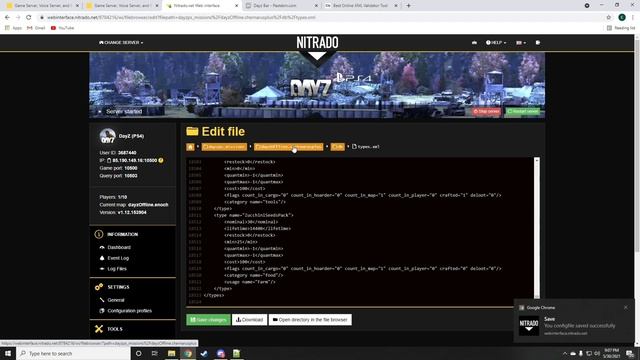Click the Tools section wrench icon
Image resolution: width=640 pixels, height=360 pixels.
pyautogui.click(x=99, y=329)
